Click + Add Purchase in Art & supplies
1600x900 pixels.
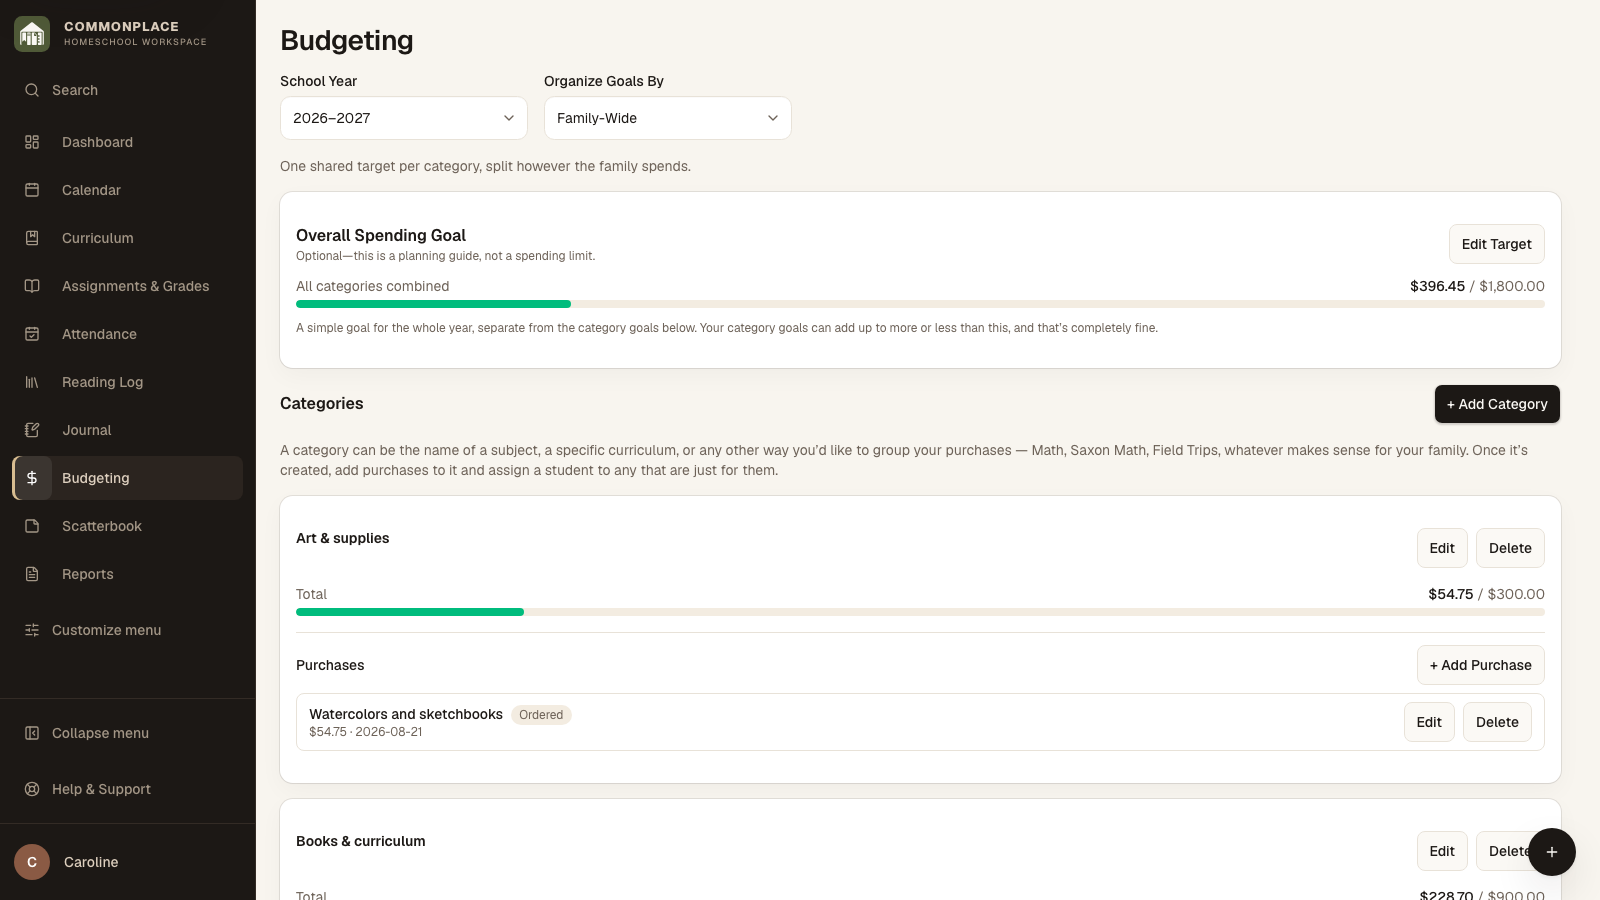click(1481, 665)
